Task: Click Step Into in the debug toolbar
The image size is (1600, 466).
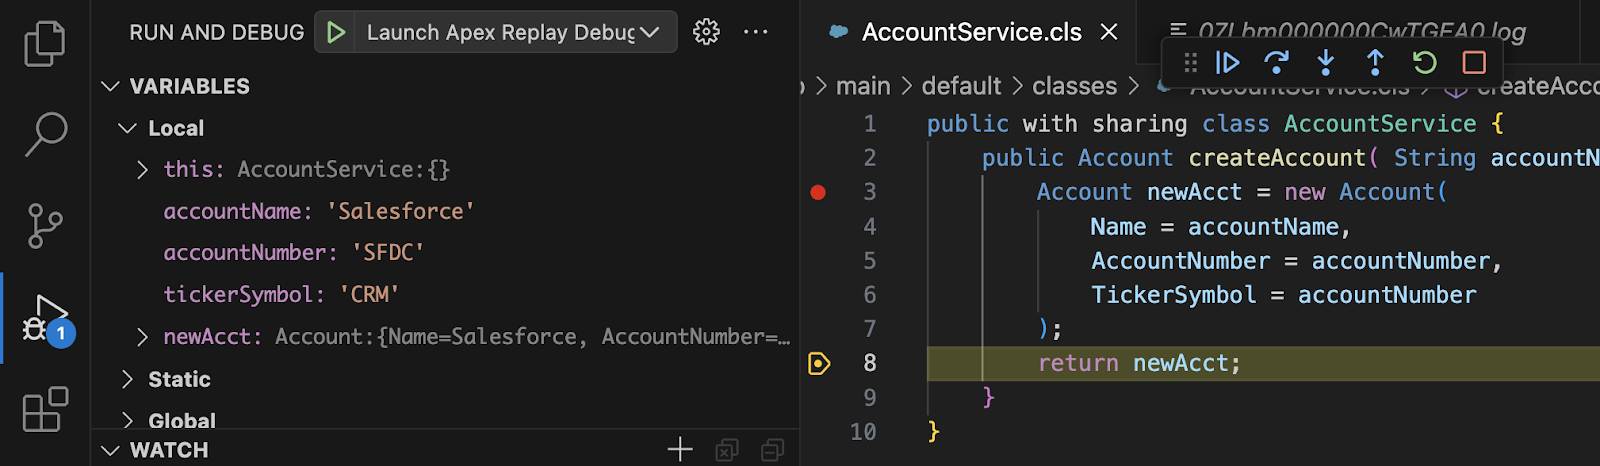Action: coord(1325,63)
